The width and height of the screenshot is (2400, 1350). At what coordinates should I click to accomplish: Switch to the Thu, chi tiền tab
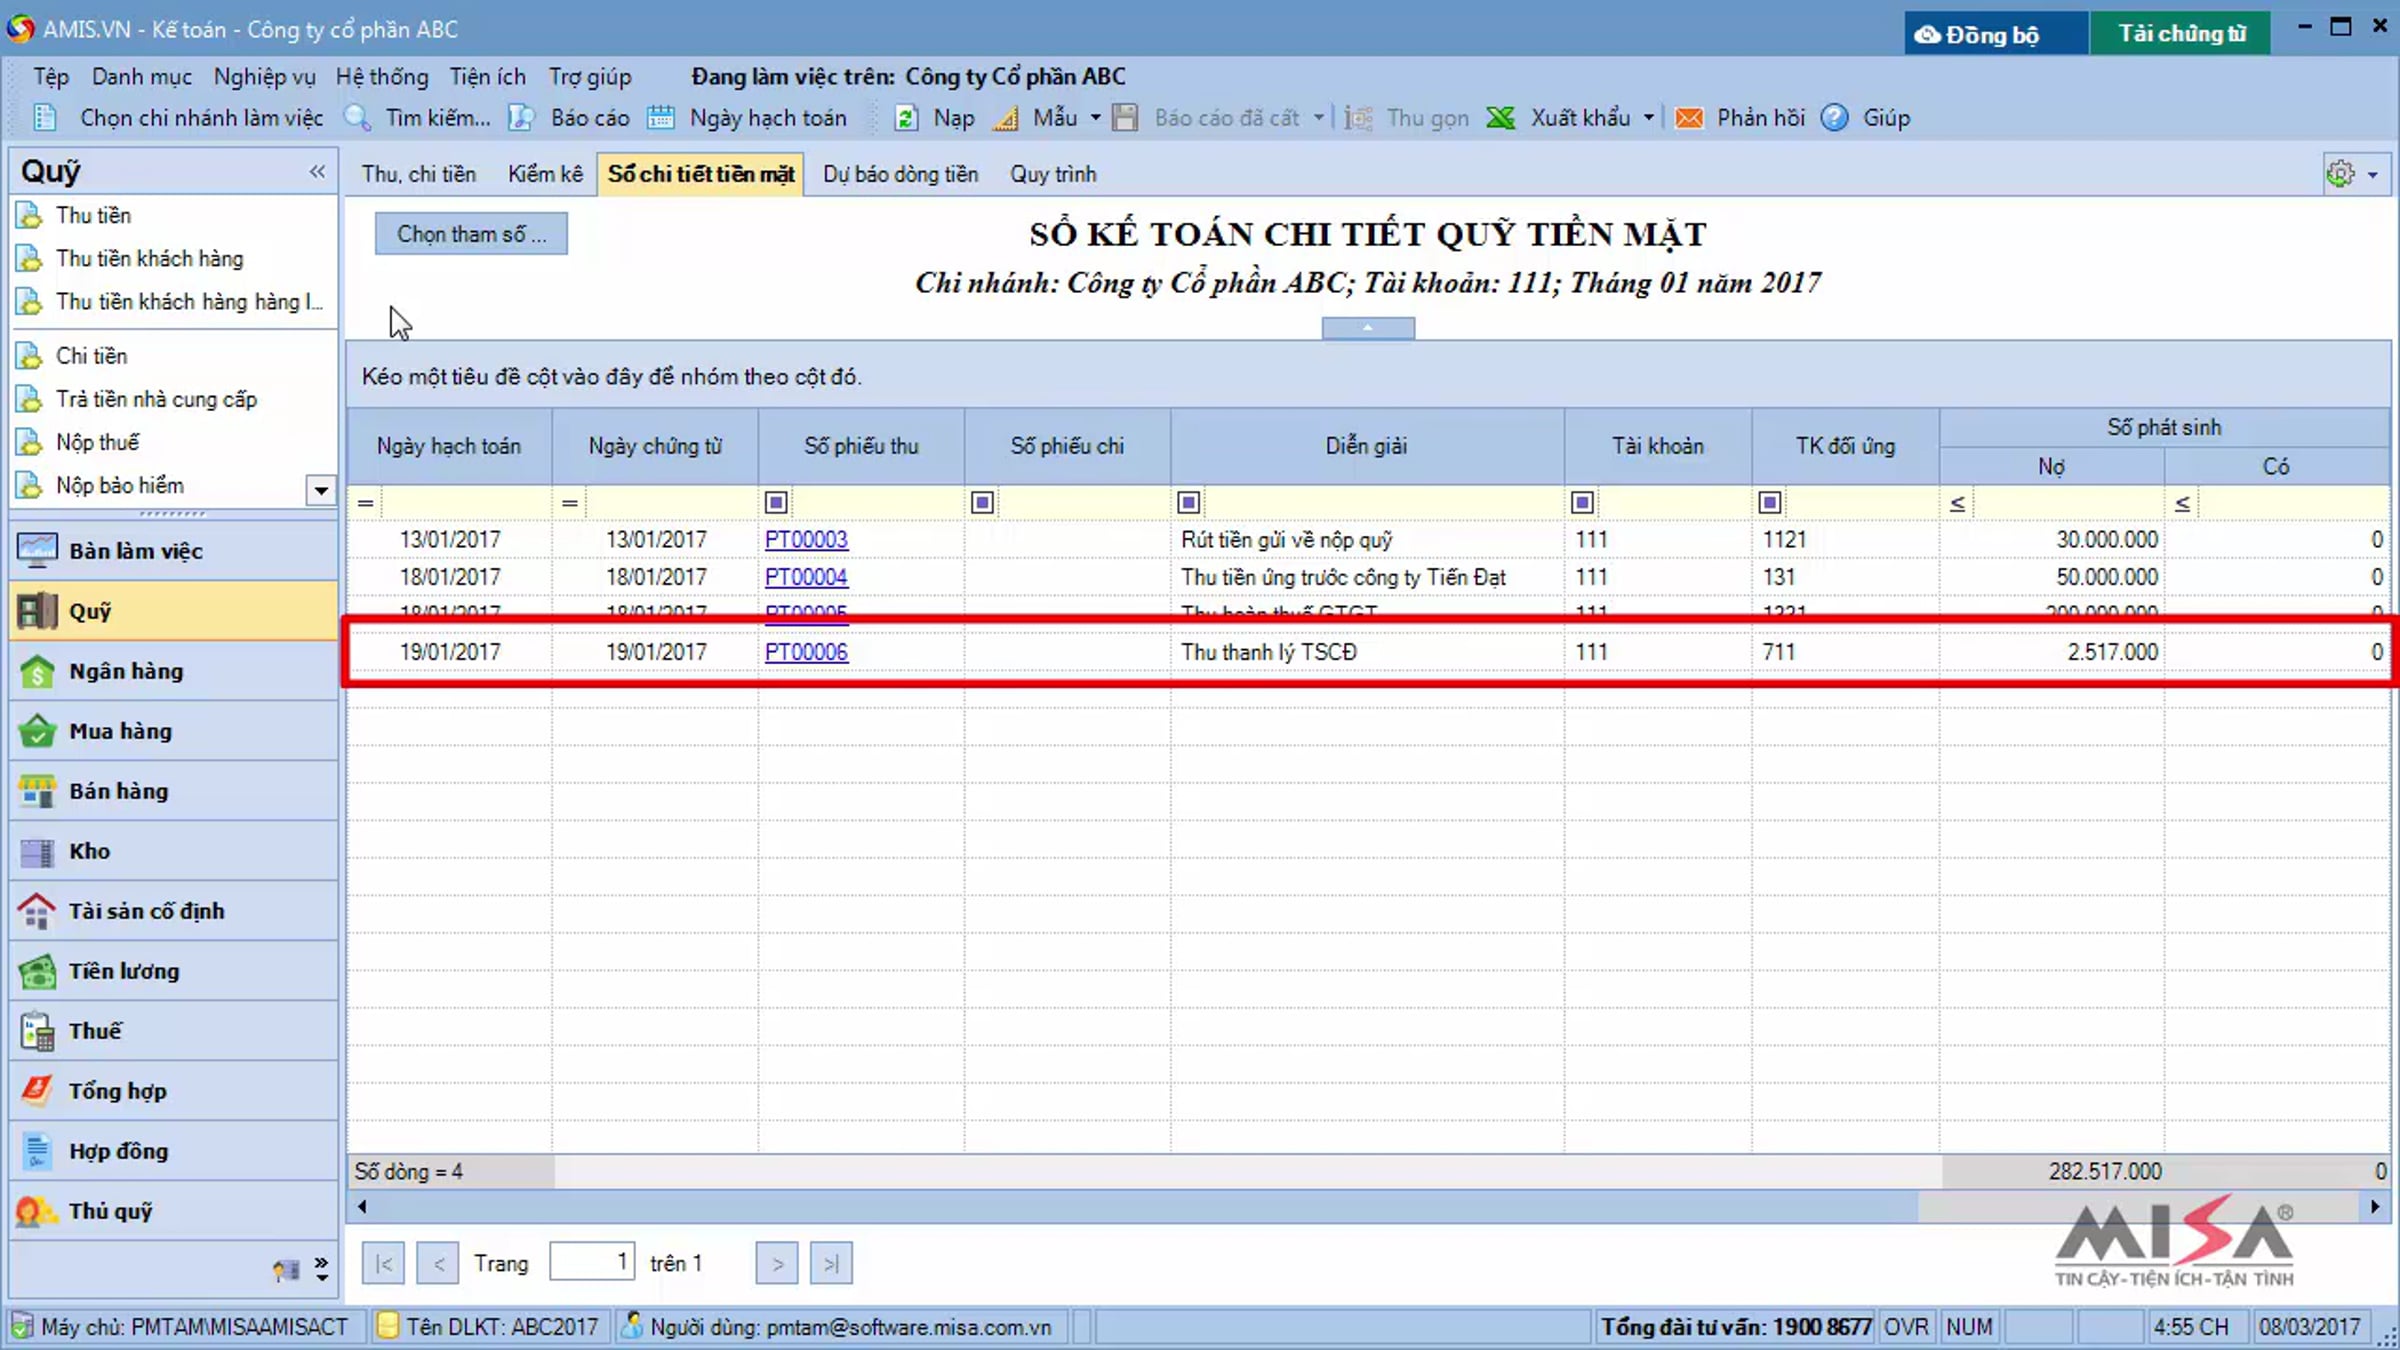point(419,174)
